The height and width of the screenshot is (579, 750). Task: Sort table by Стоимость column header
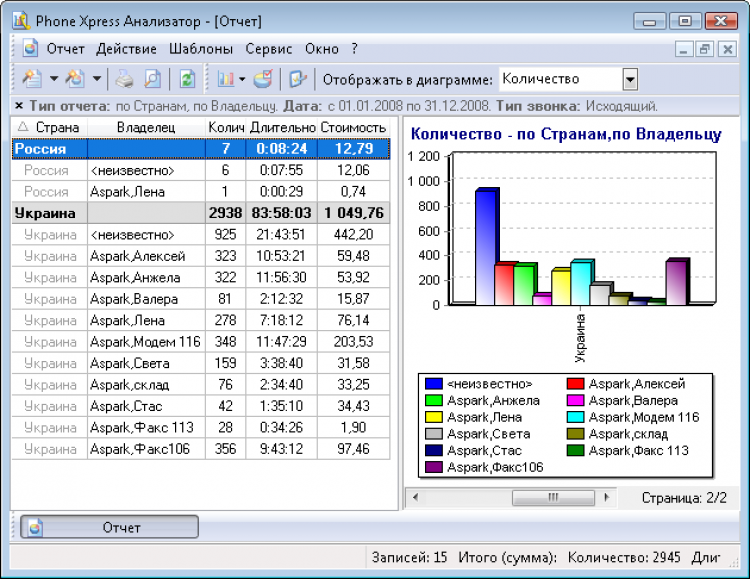(x=352, y=127)
